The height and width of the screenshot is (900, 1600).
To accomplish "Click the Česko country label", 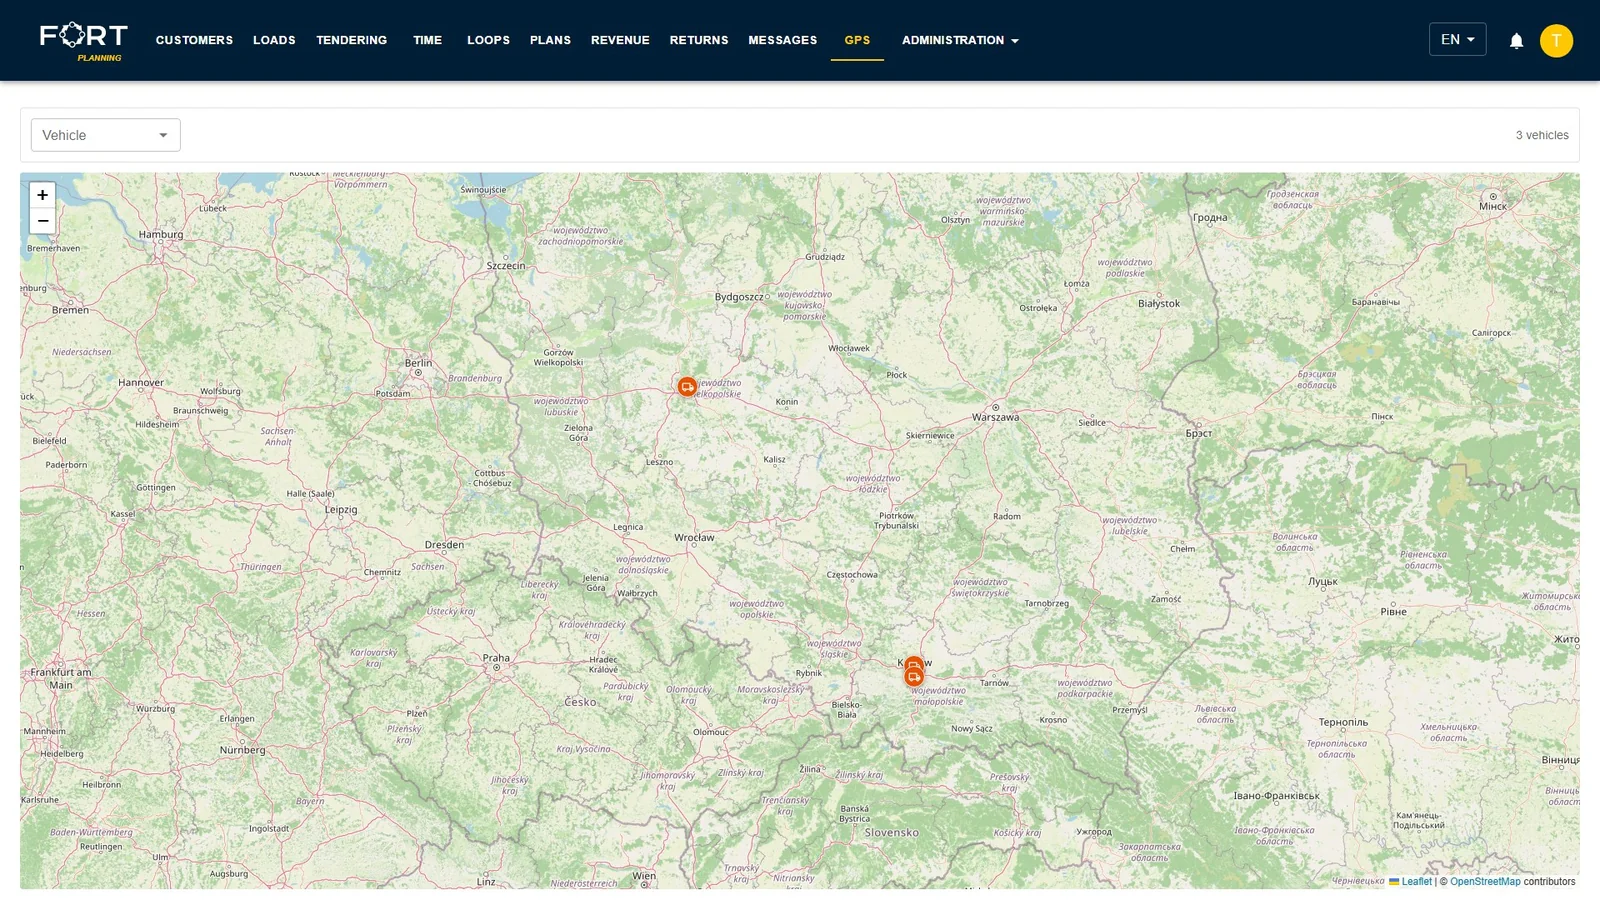I will pos(580,703).
